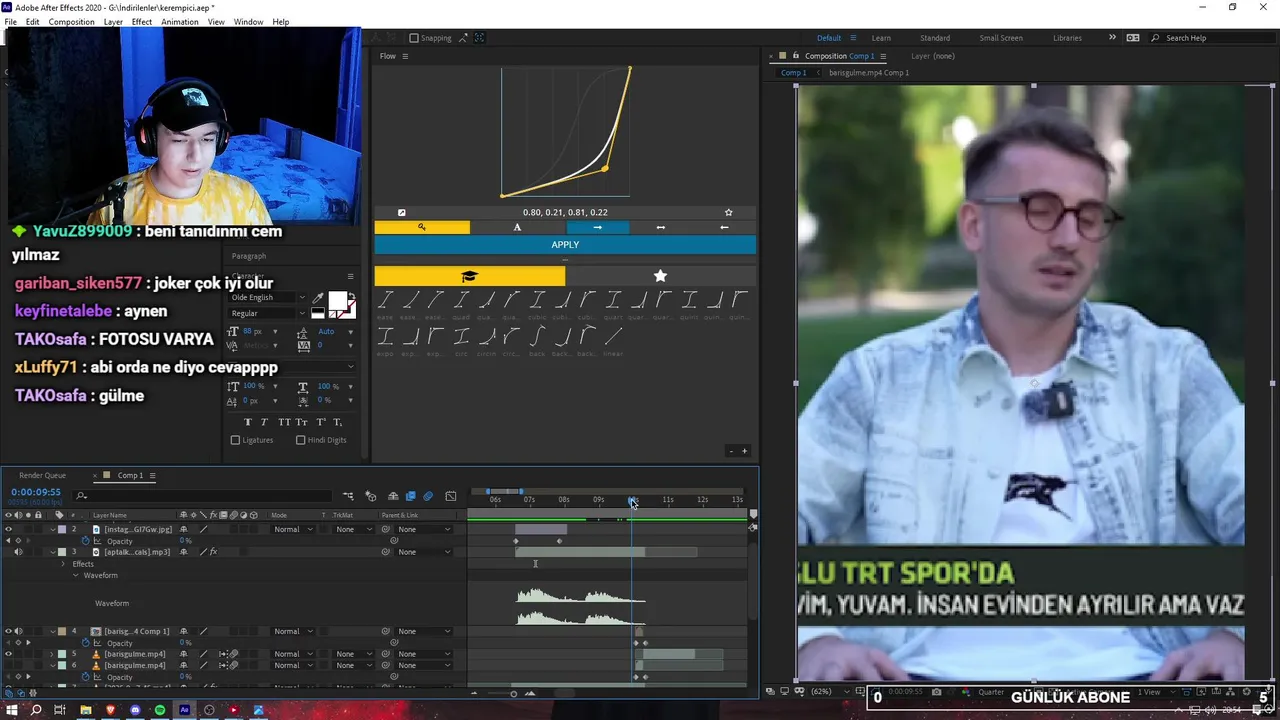Enable the Hindi Digits checkbox

point(300,440)
